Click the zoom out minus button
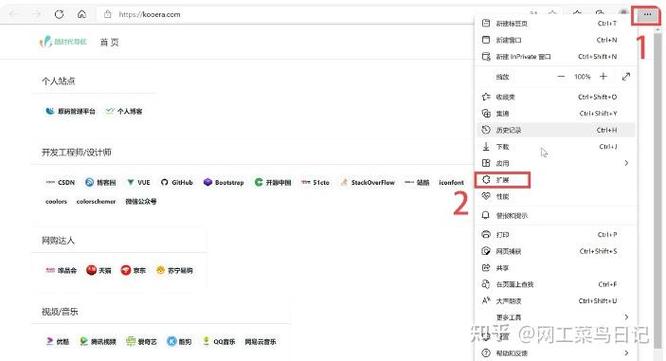This screenshot has height=361, width=666. click(x=561, y=76)
